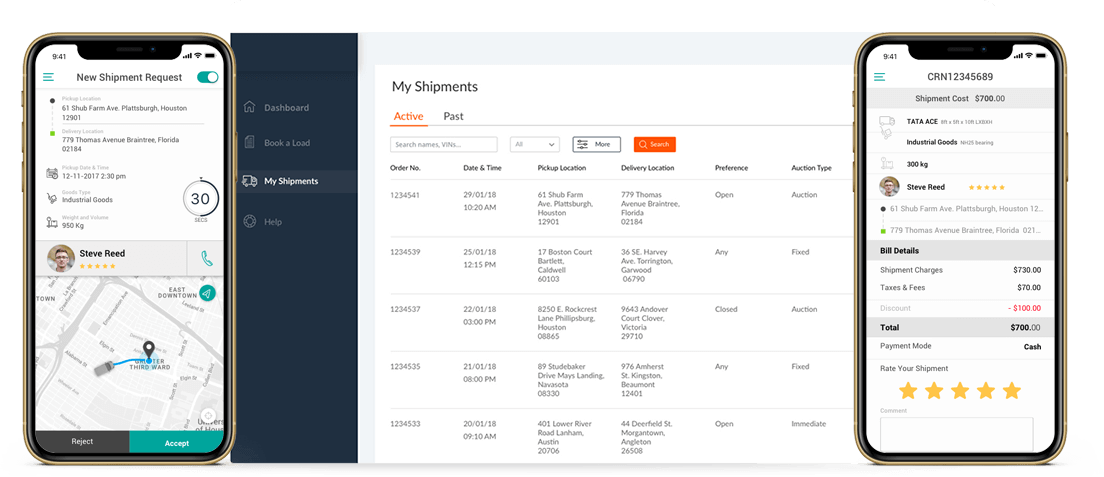This screenshot has height=477, width=1104.
Task: Select order number 1234533
Action: coord(406,424)
